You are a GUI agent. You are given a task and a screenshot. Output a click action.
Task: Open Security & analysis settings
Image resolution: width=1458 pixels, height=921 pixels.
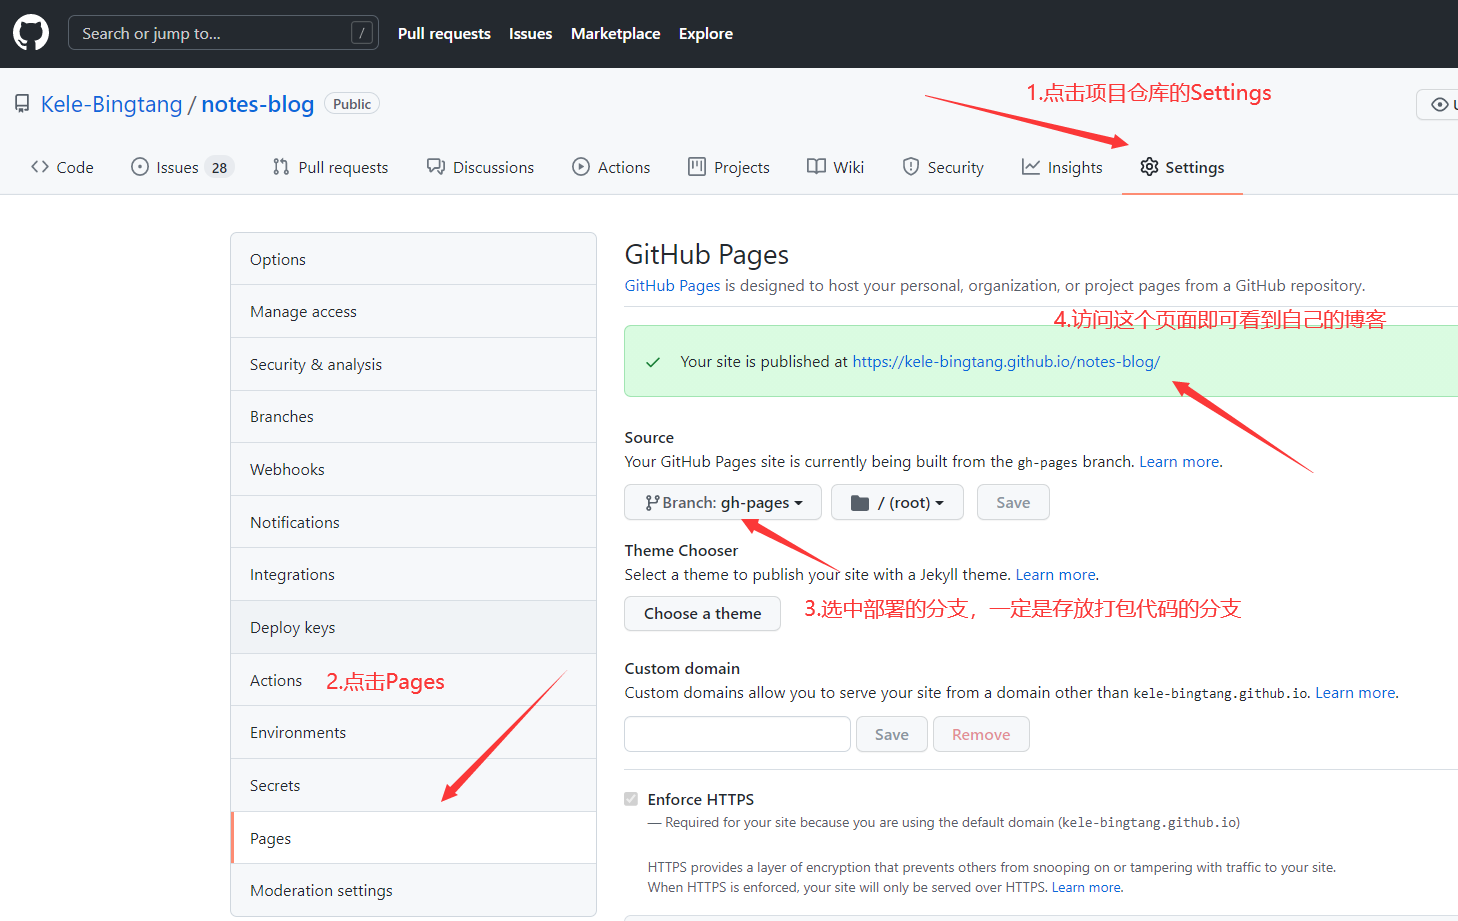(x=413, y=364)
